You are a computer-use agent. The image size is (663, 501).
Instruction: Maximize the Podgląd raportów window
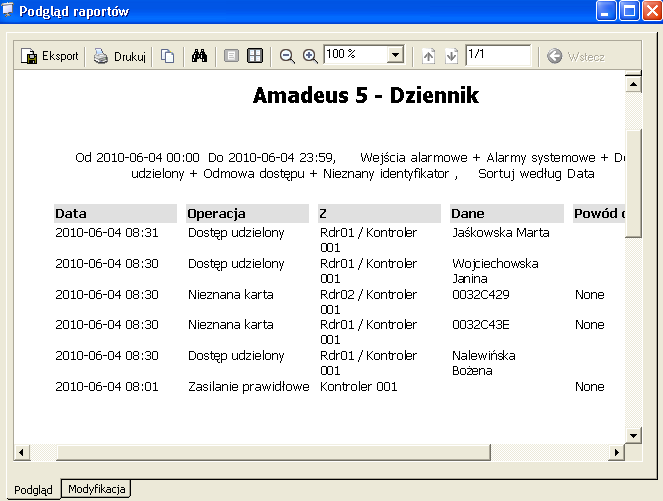coord(629,11)
